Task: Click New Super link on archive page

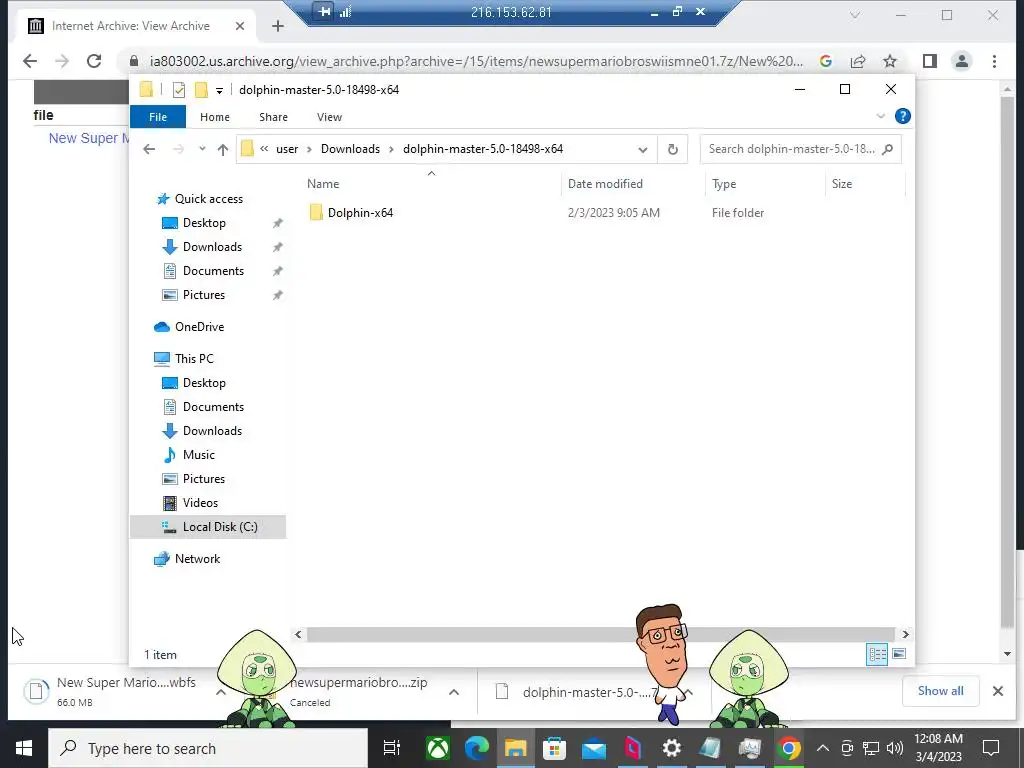Action: tap(89, 138)
